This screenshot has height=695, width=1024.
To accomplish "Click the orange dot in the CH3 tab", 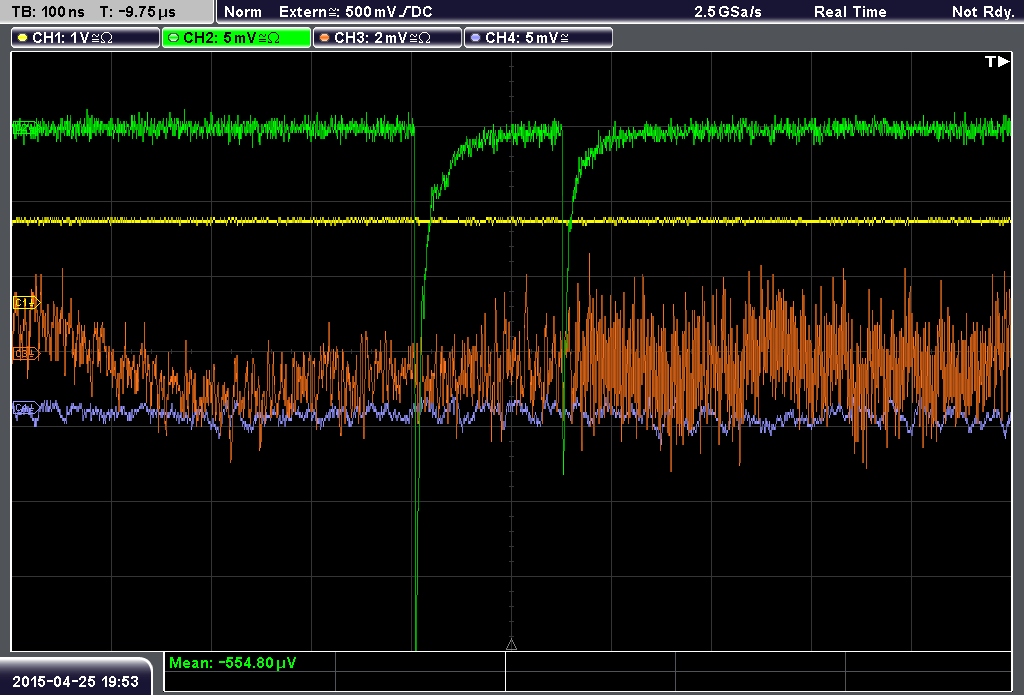I will (x=325, y=38).
